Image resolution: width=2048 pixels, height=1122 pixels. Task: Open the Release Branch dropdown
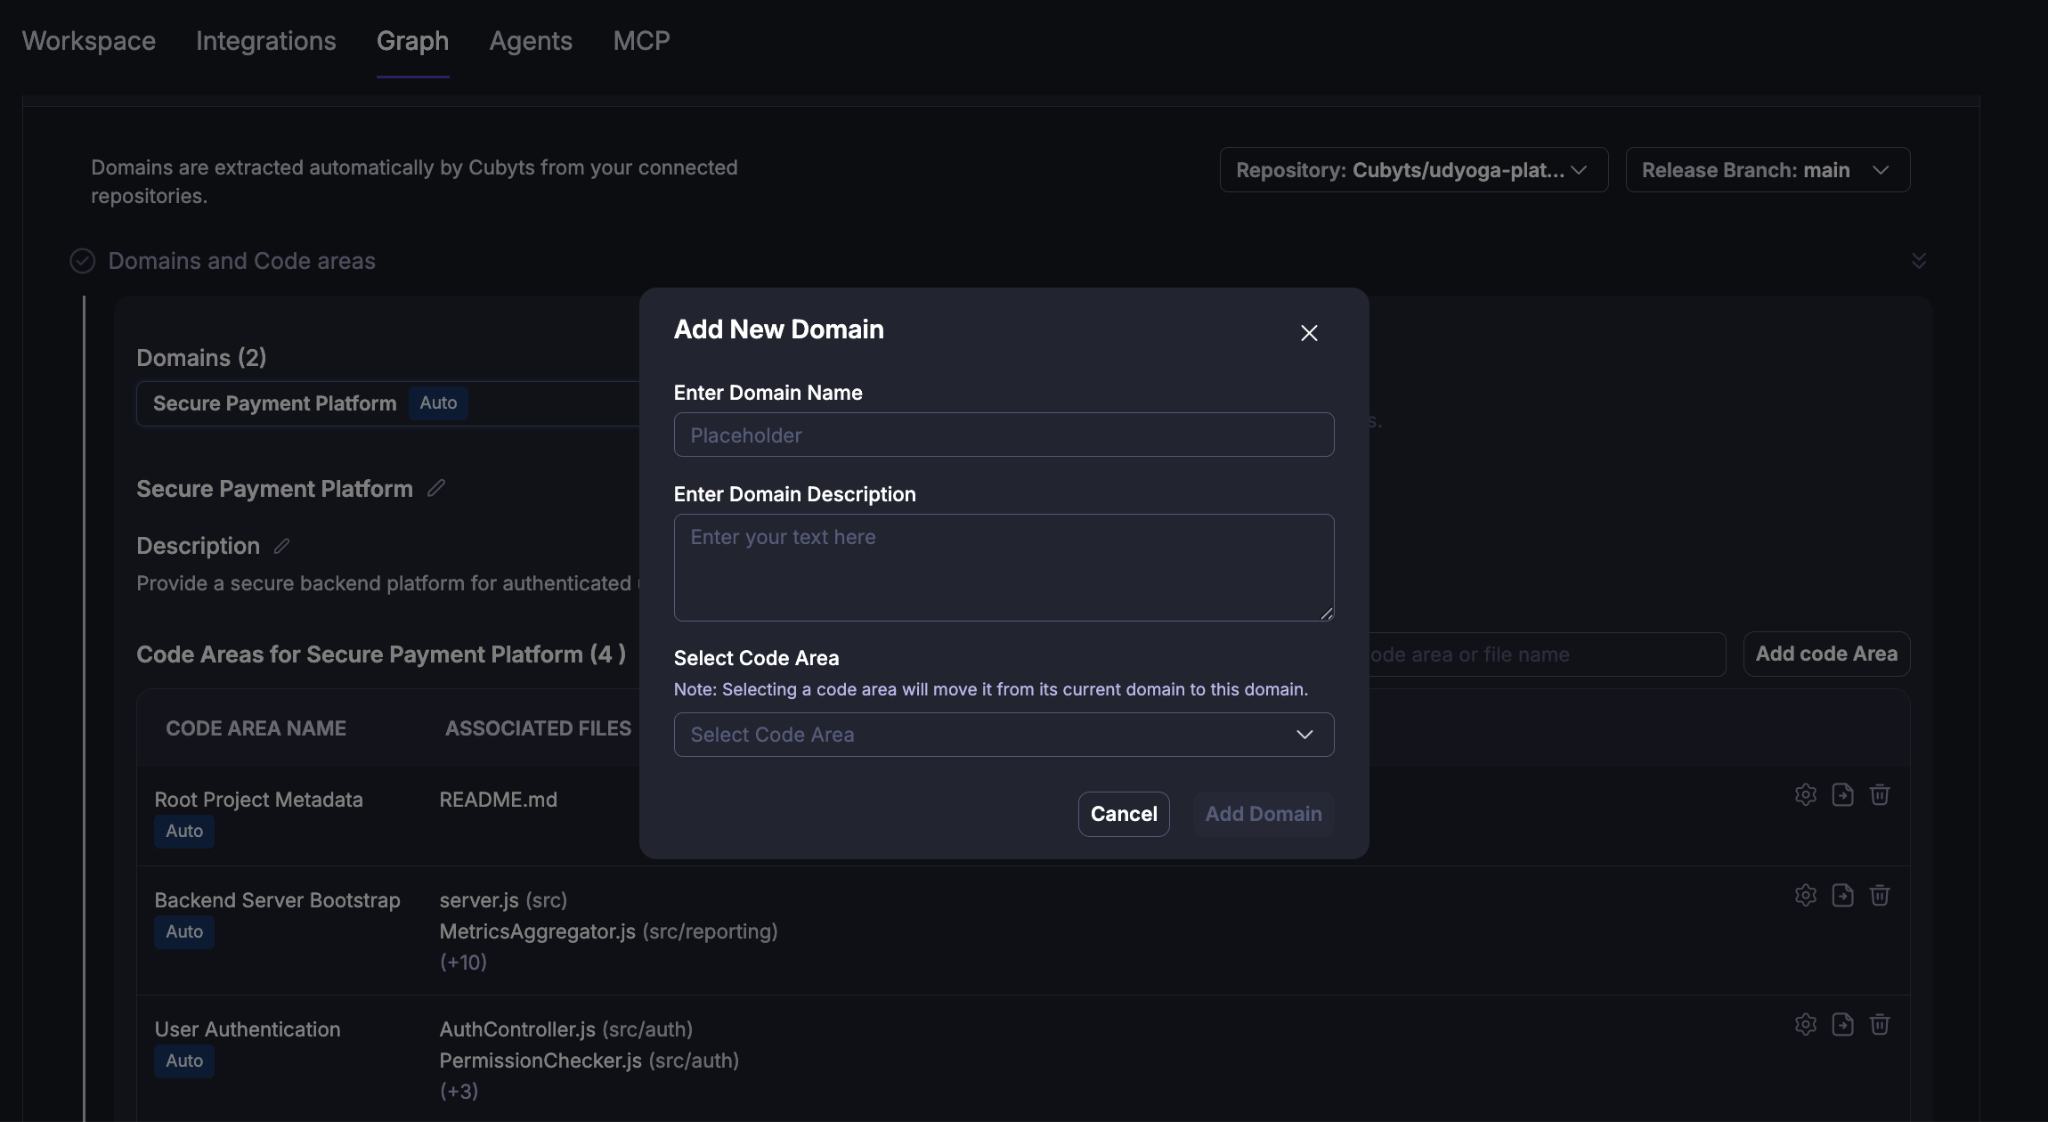[1767, 170]
